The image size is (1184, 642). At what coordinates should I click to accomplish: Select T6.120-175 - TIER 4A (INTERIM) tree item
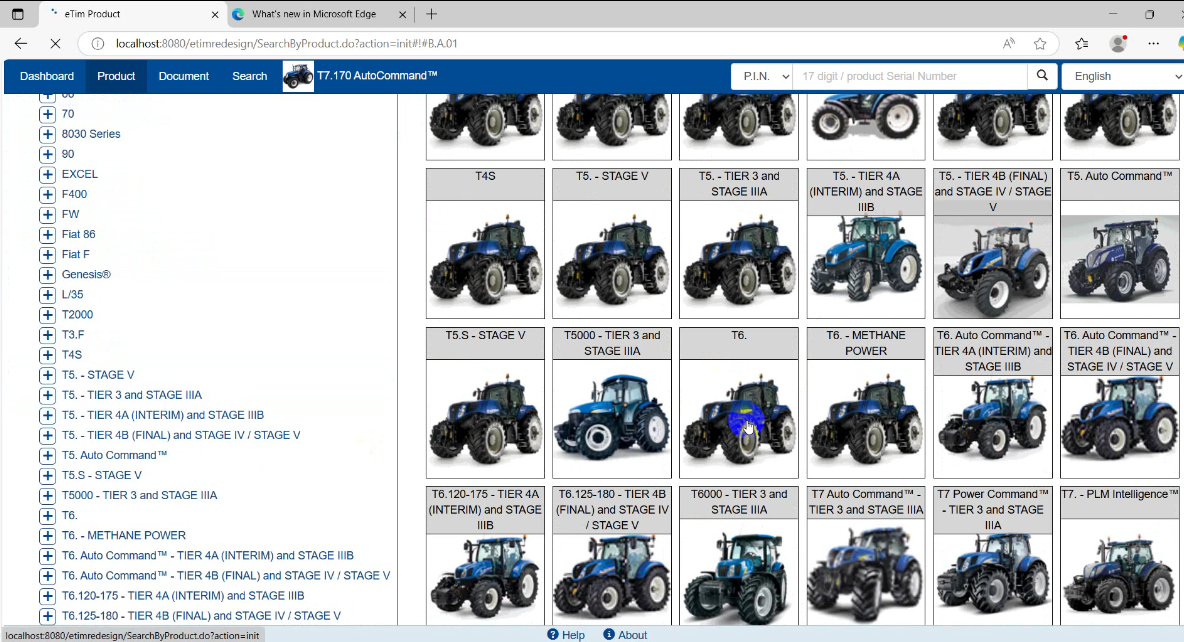coord(183,596)
